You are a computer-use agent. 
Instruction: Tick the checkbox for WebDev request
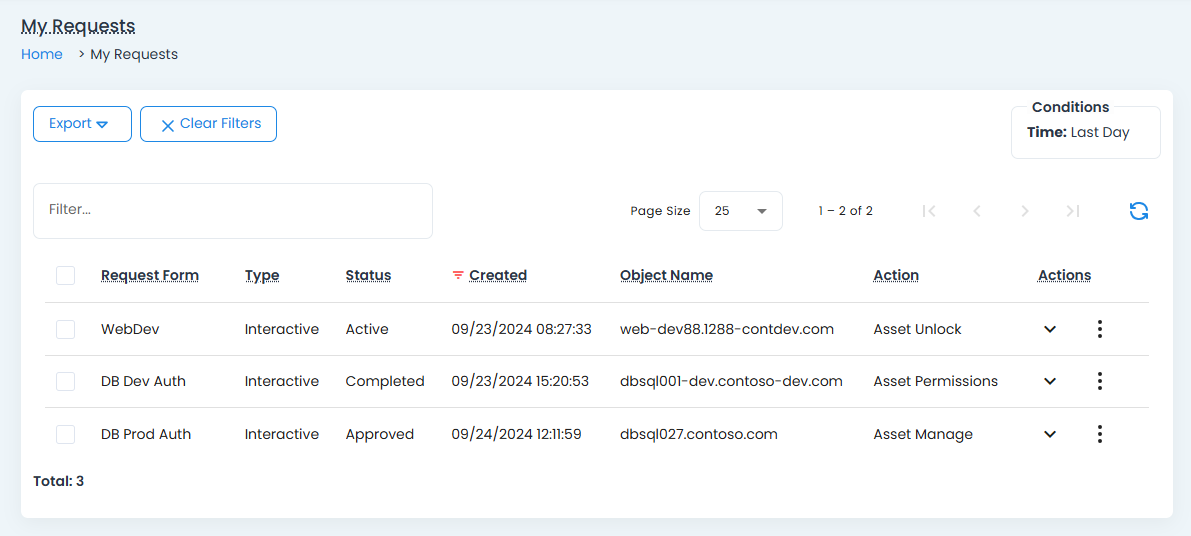pos(66,329)
